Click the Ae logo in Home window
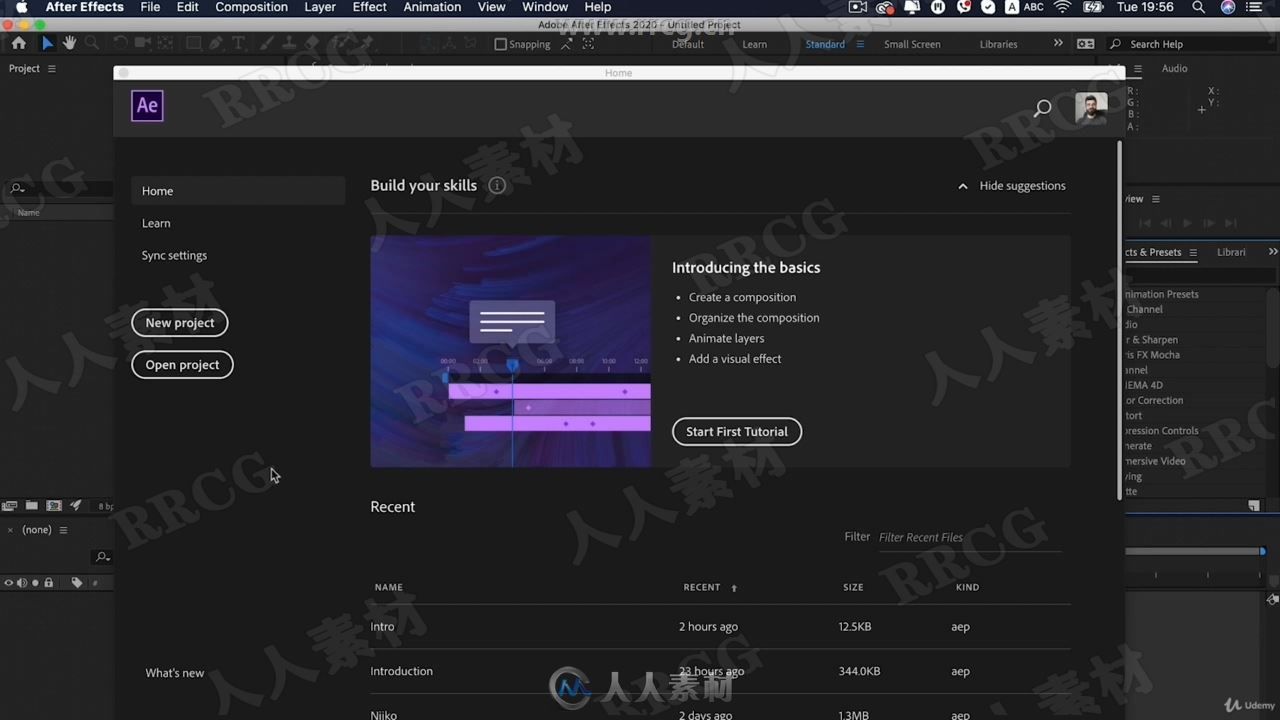The image size is (1280, 720). click(147, 105)
